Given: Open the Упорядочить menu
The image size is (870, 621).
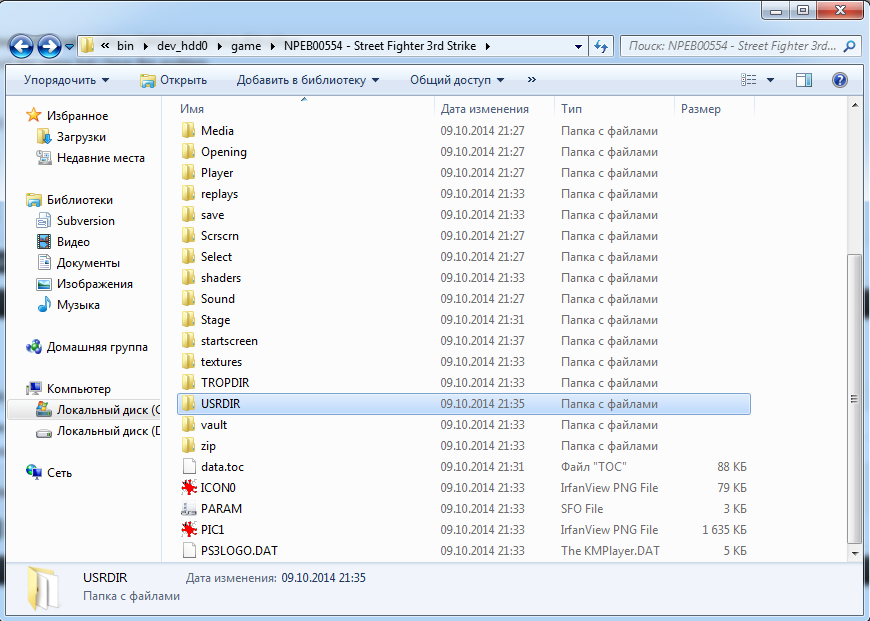Looking at the screenshot, I should pos(67,80).
